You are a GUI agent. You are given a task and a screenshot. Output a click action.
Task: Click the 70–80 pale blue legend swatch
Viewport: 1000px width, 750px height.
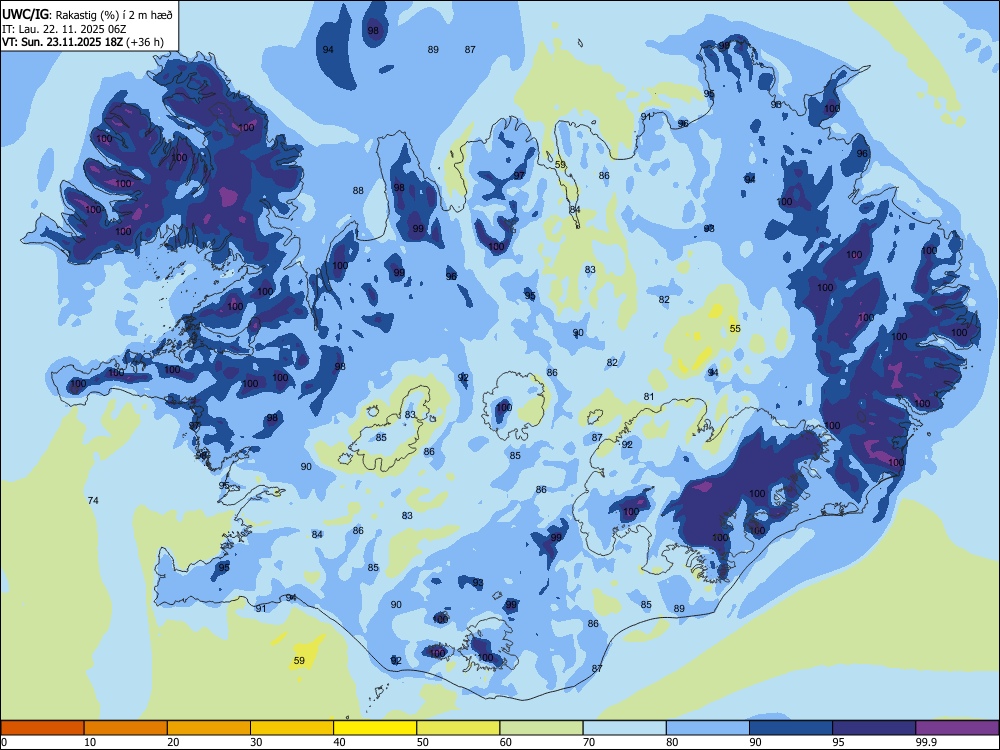(x=624, y=728)
